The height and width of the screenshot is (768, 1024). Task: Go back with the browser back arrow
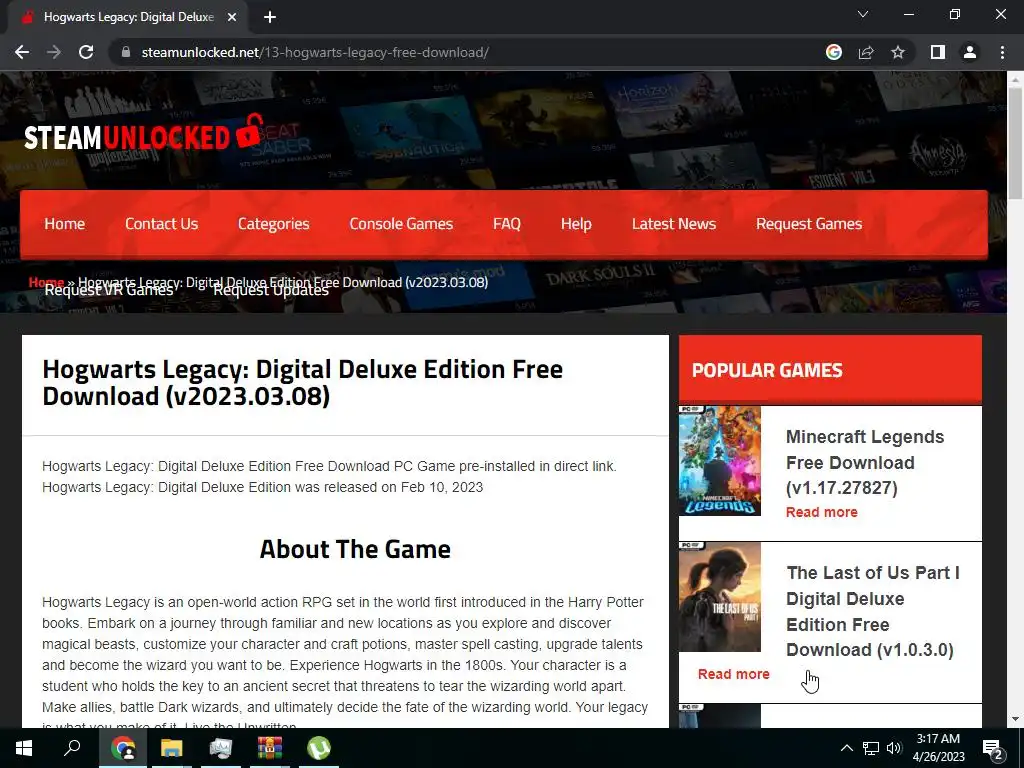click(x=22, y=52)
